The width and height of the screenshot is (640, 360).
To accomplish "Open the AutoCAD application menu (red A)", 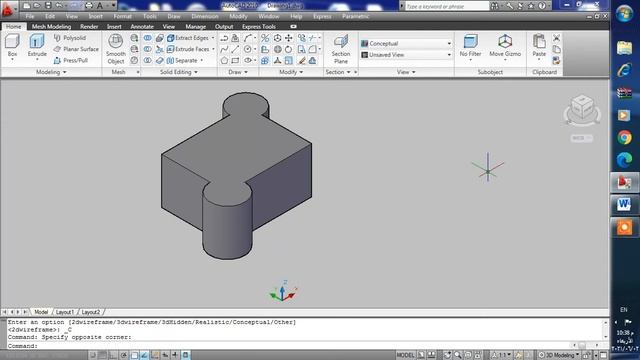I will (8, 9).
